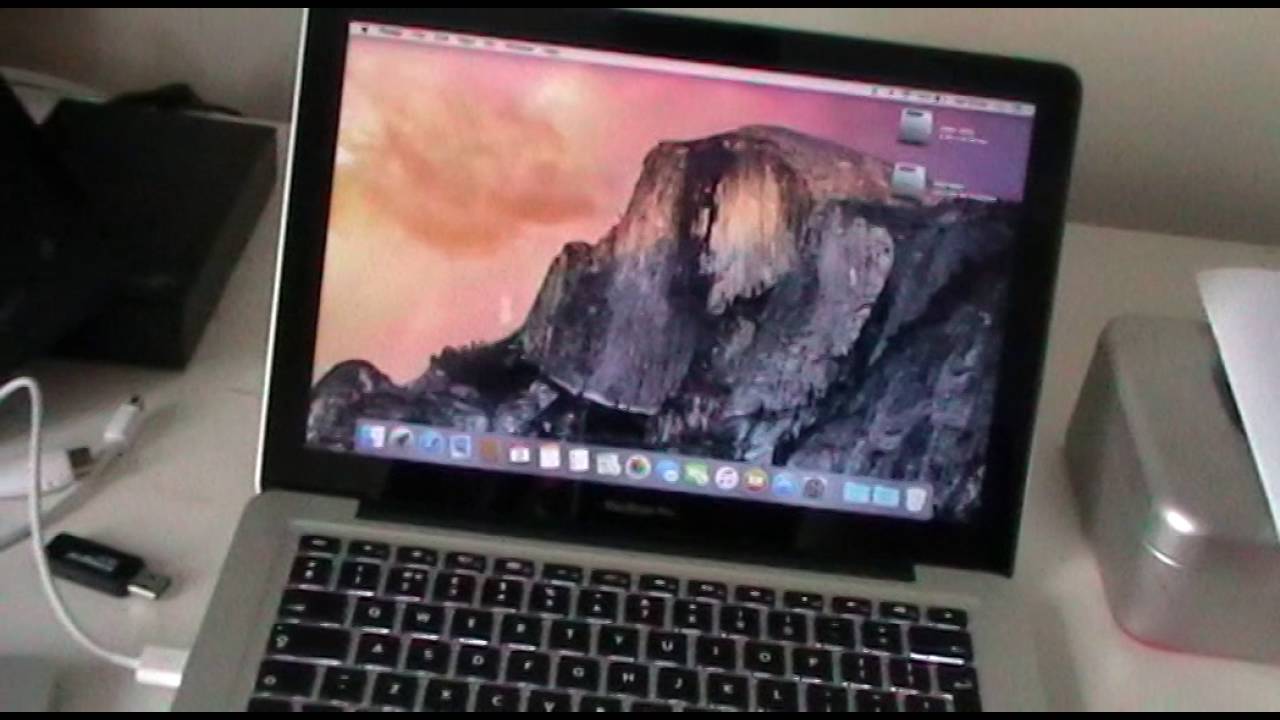Open Maps icon in Dock

pos(608,464)
